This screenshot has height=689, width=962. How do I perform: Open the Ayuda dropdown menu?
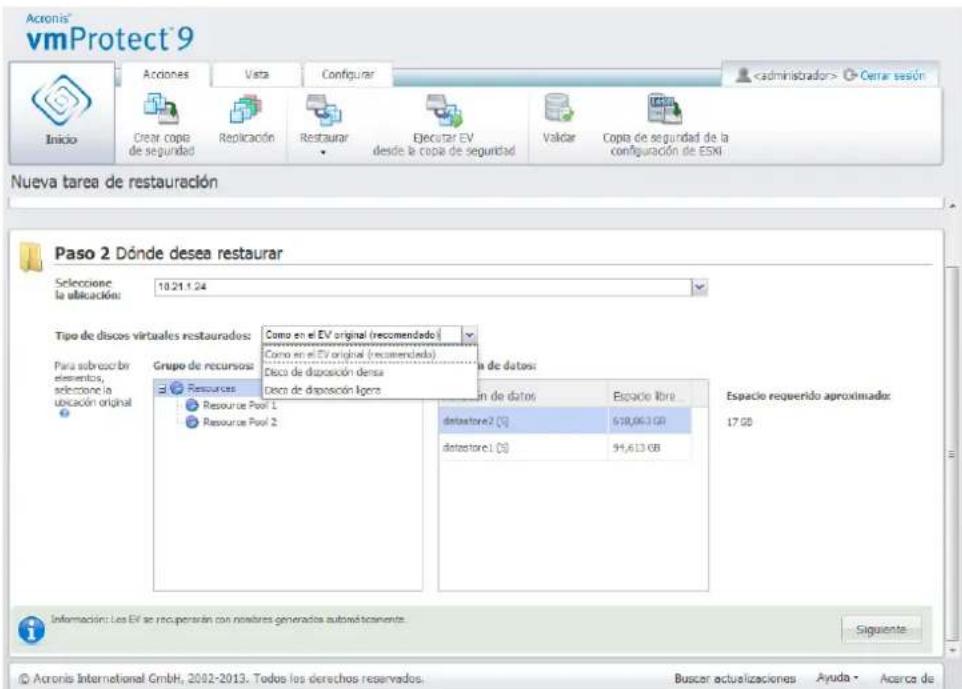[x=837, y=677]
